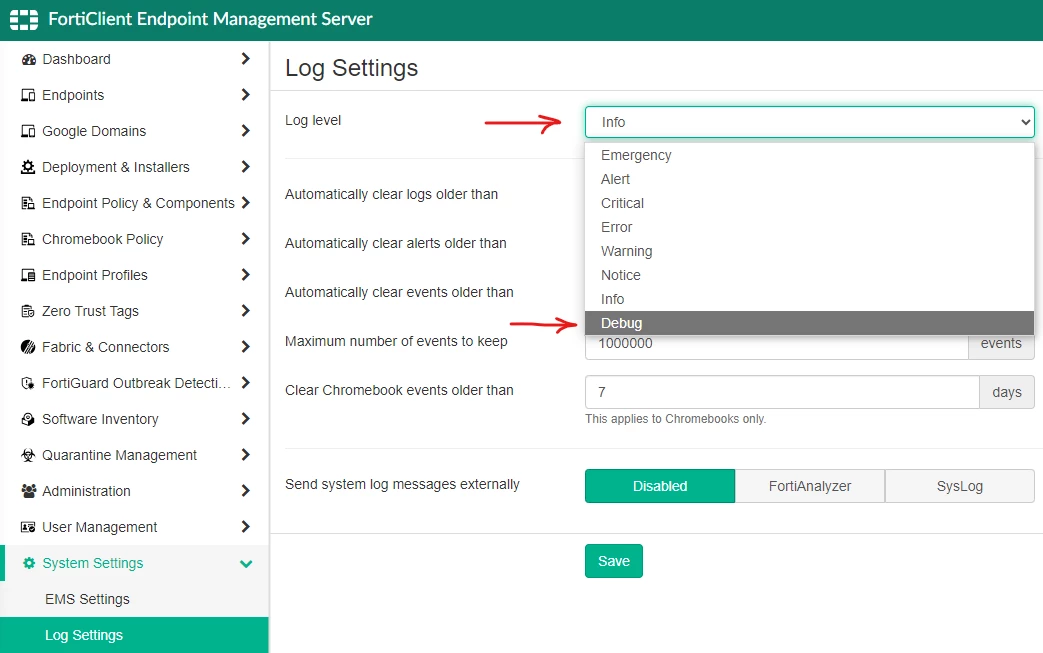Click the Deployment & Installers gear icon

[x=28, y=167]
